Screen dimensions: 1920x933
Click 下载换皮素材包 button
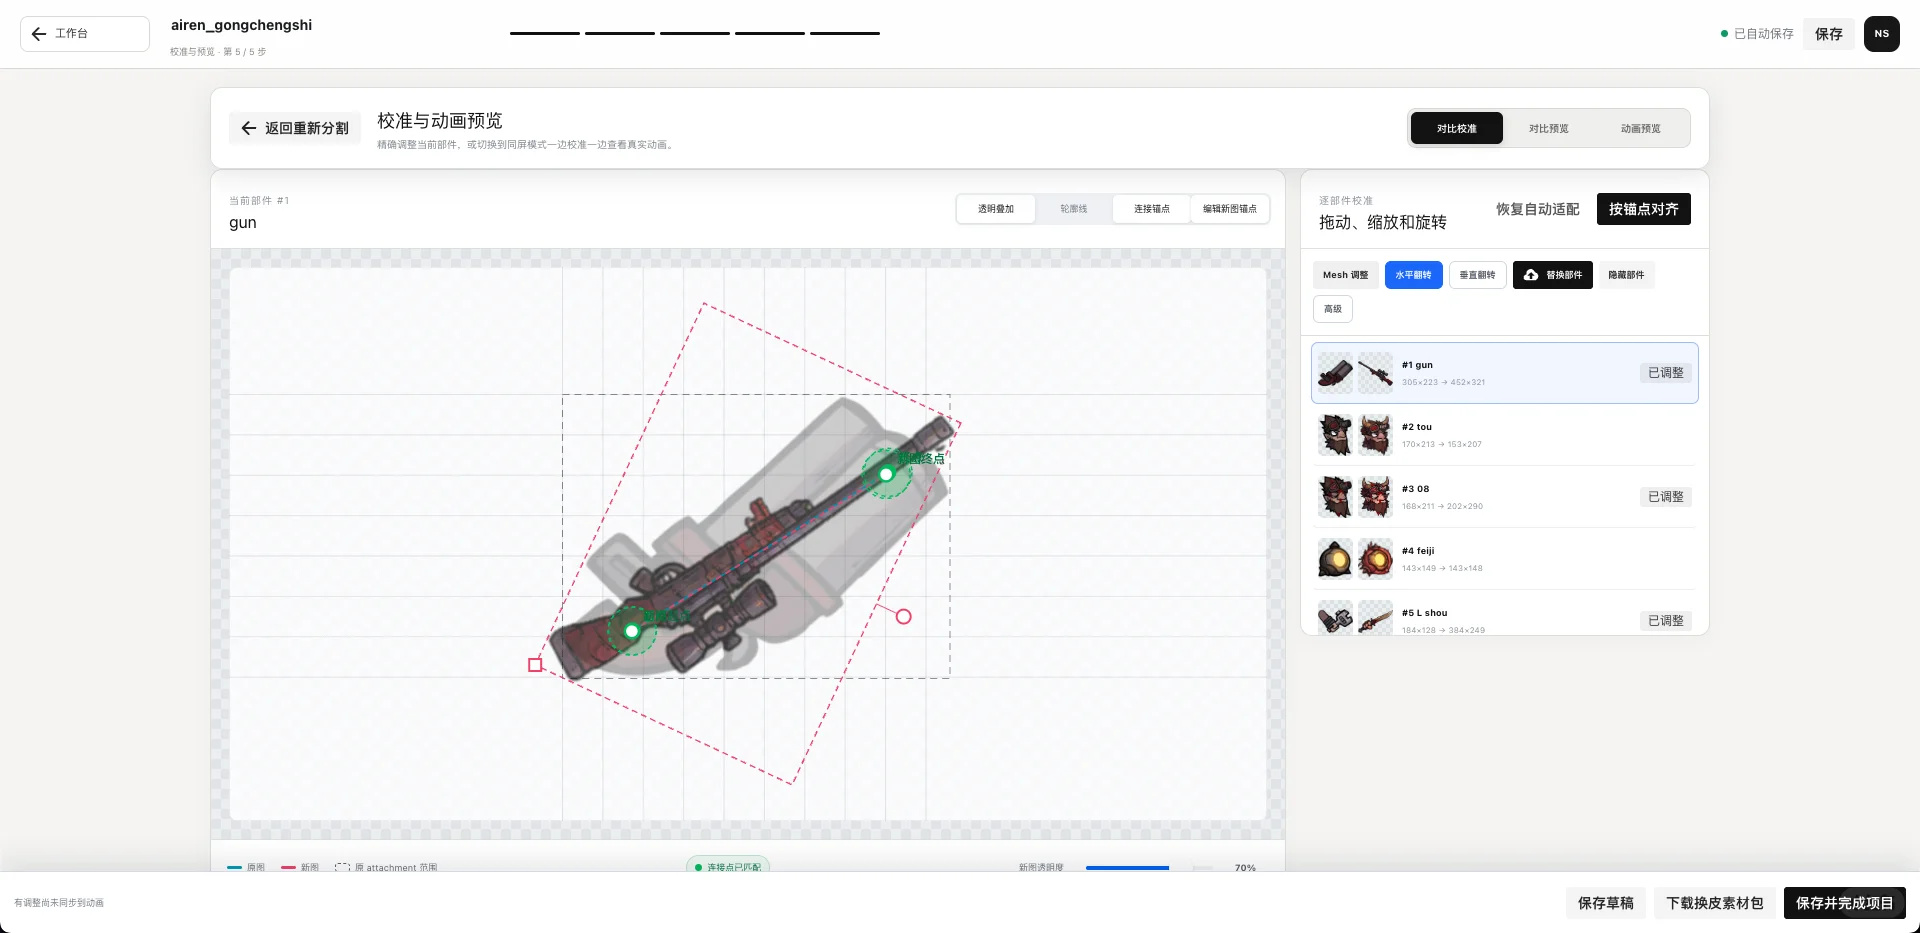(1714, 903)
